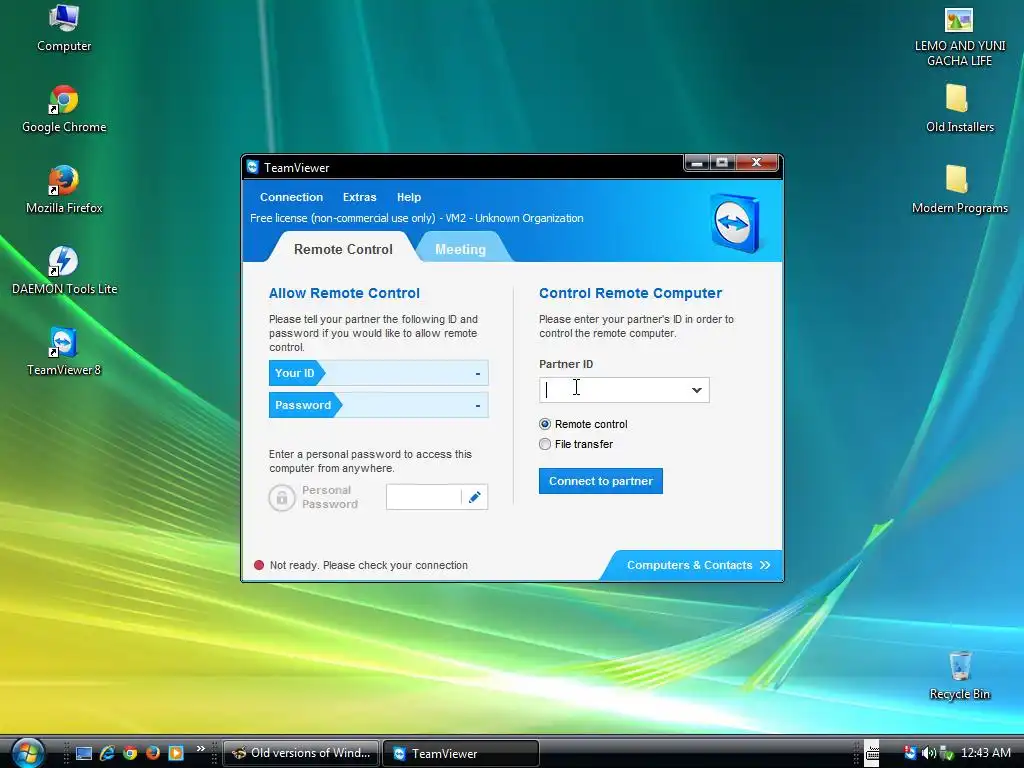Open Windows Media Player from Quick Launch
This screenshot has width=1024, height=768.
[x=176, y=753]
